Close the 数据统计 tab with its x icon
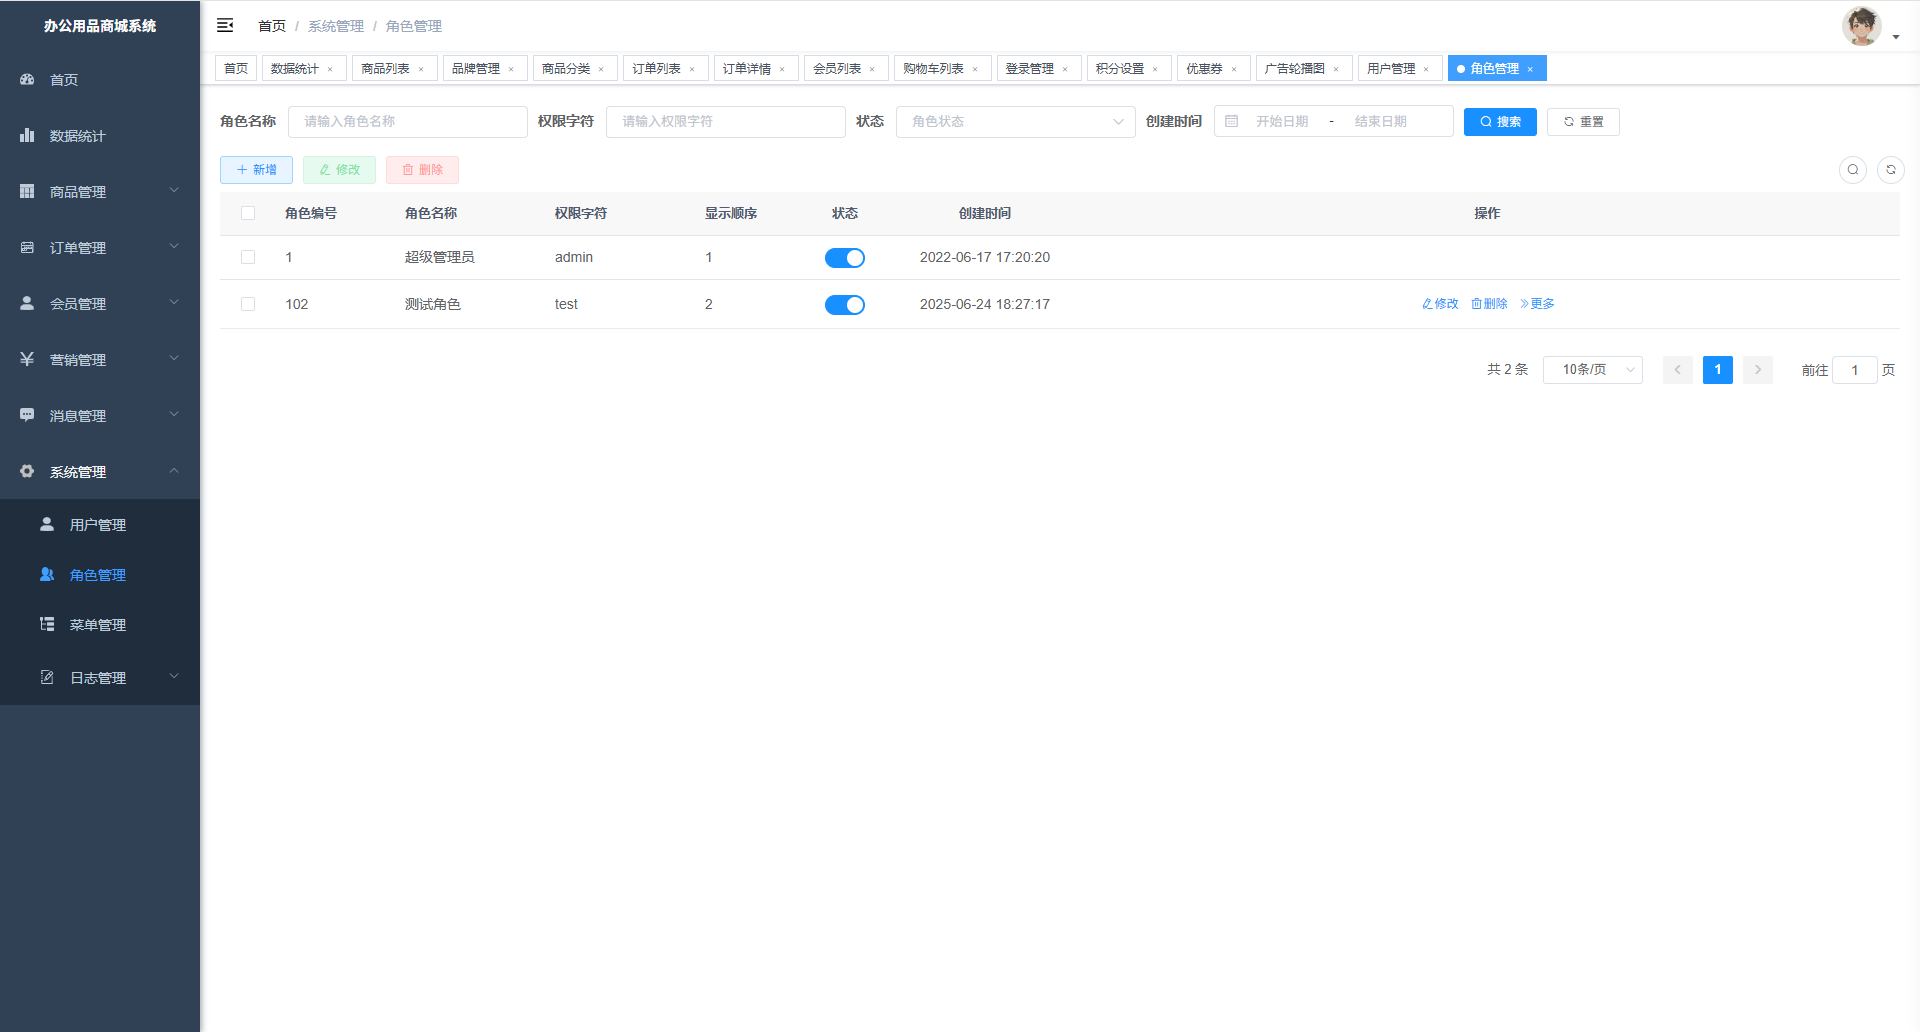The height and width of the screenshot is (1032, 1920). coord(330,69)
